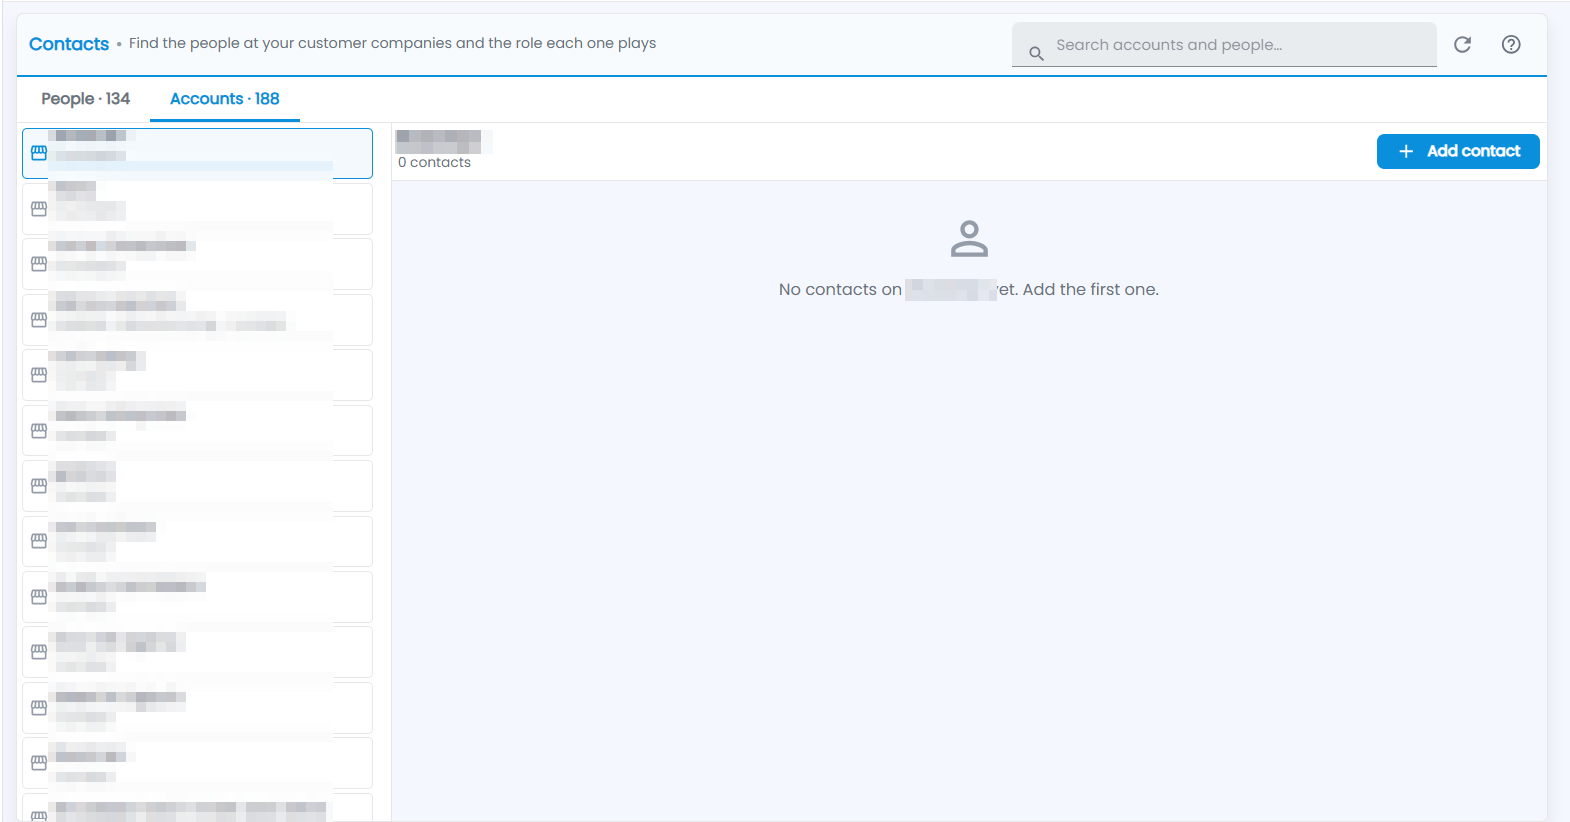Click the refresh icon in the header
Image resolution: width=1570 pixels, height=822 pixels.
(1462, 44)
